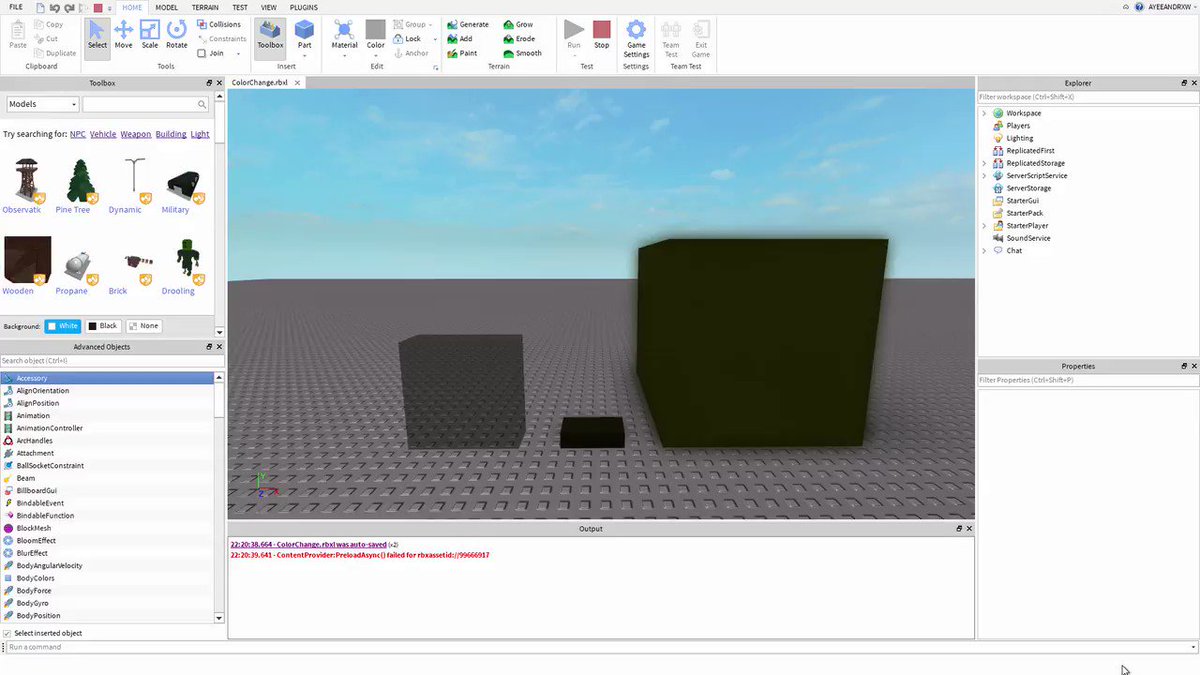Switch to the MODEL ribbon tab
The width and height of the screenshot is (1200, 675).
pos(166,7)
